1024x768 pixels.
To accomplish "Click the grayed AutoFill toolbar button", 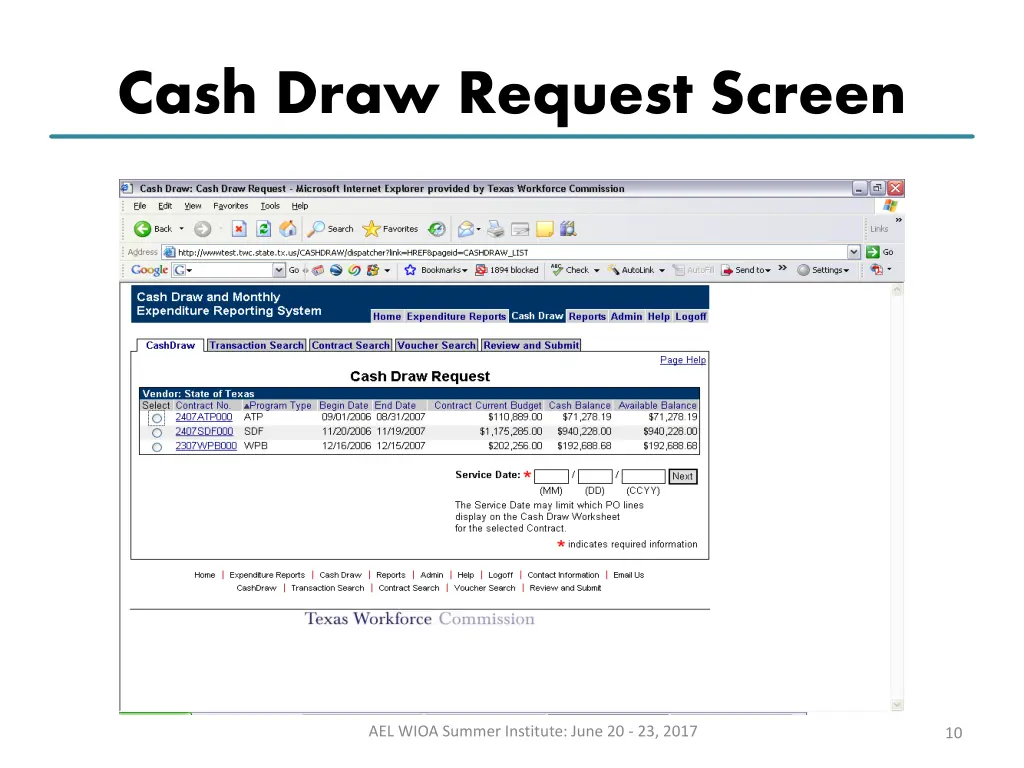I will pos(694,270).
